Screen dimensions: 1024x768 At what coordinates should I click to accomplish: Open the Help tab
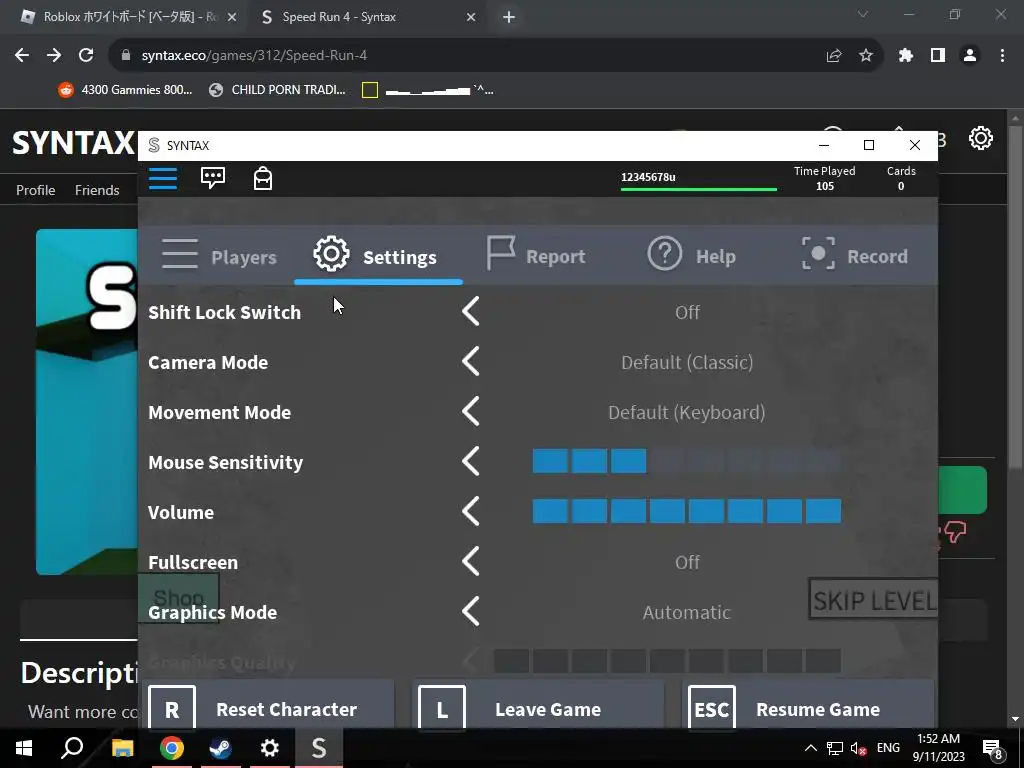coord(692,255)
